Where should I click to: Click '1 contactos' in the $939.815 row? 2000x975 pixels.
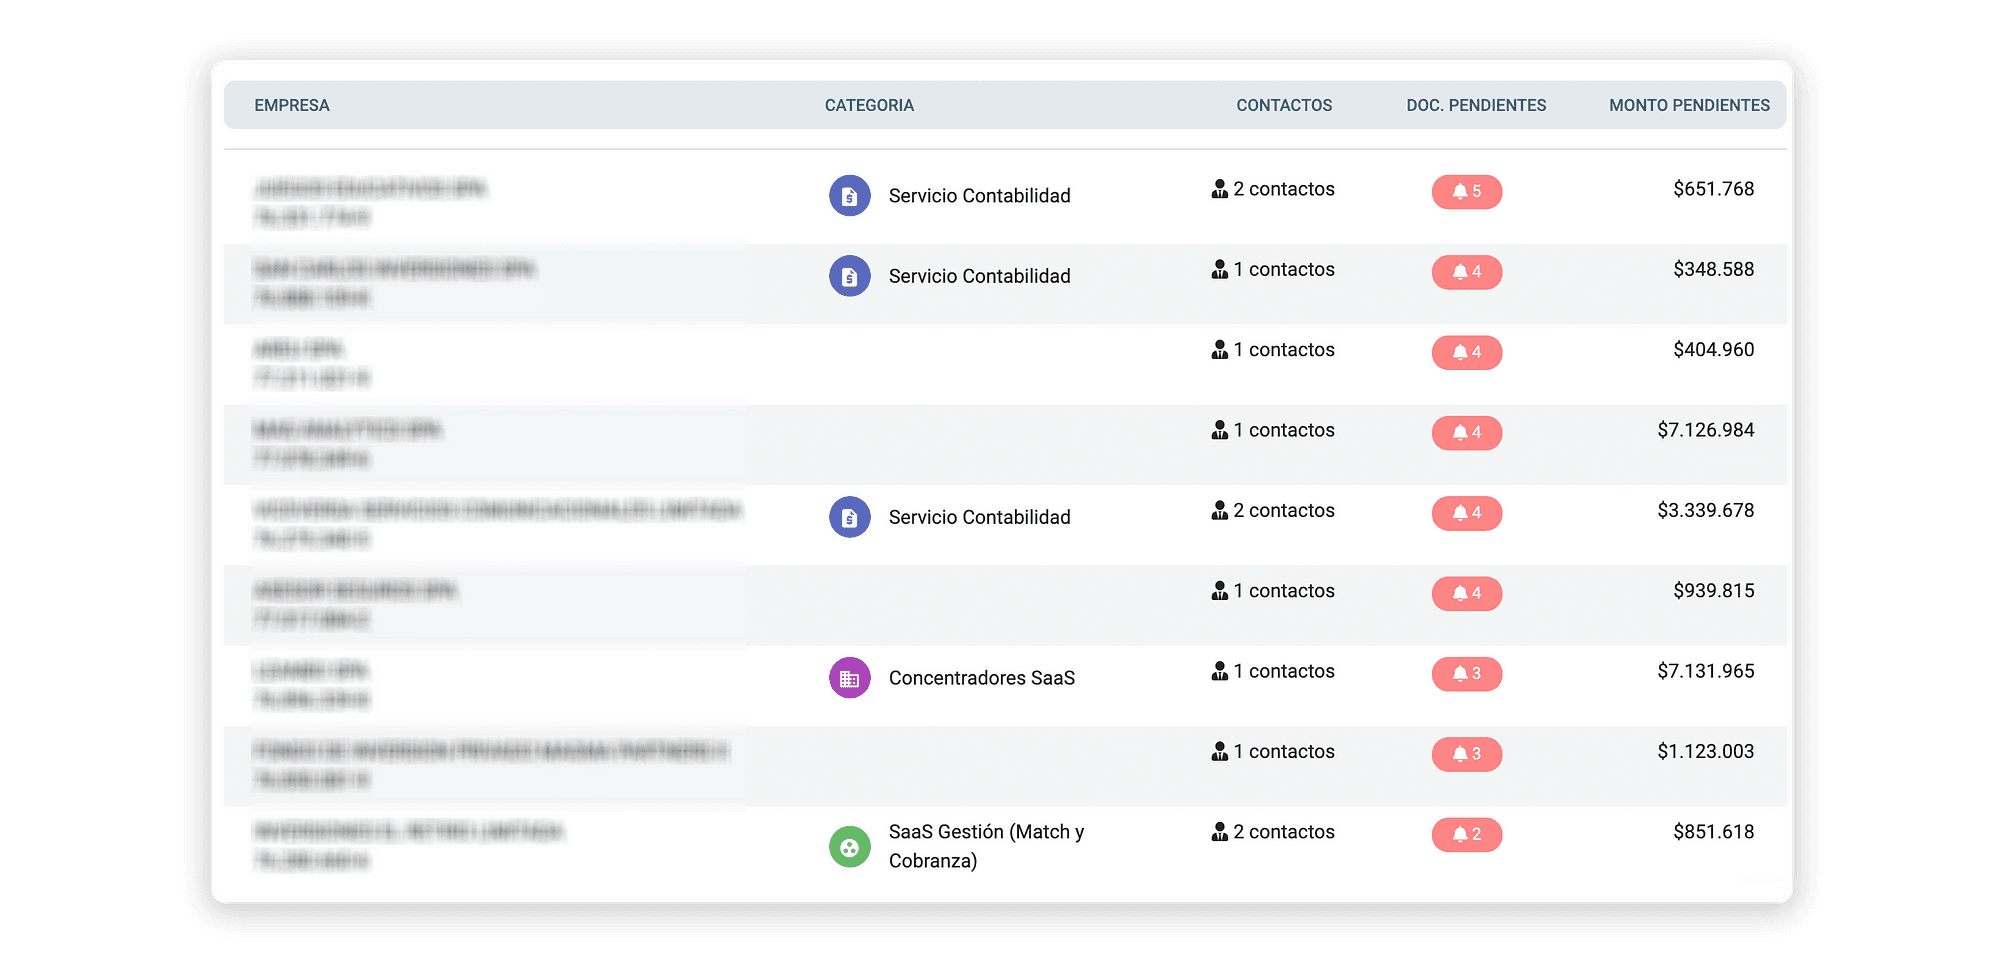[1283, 591]
